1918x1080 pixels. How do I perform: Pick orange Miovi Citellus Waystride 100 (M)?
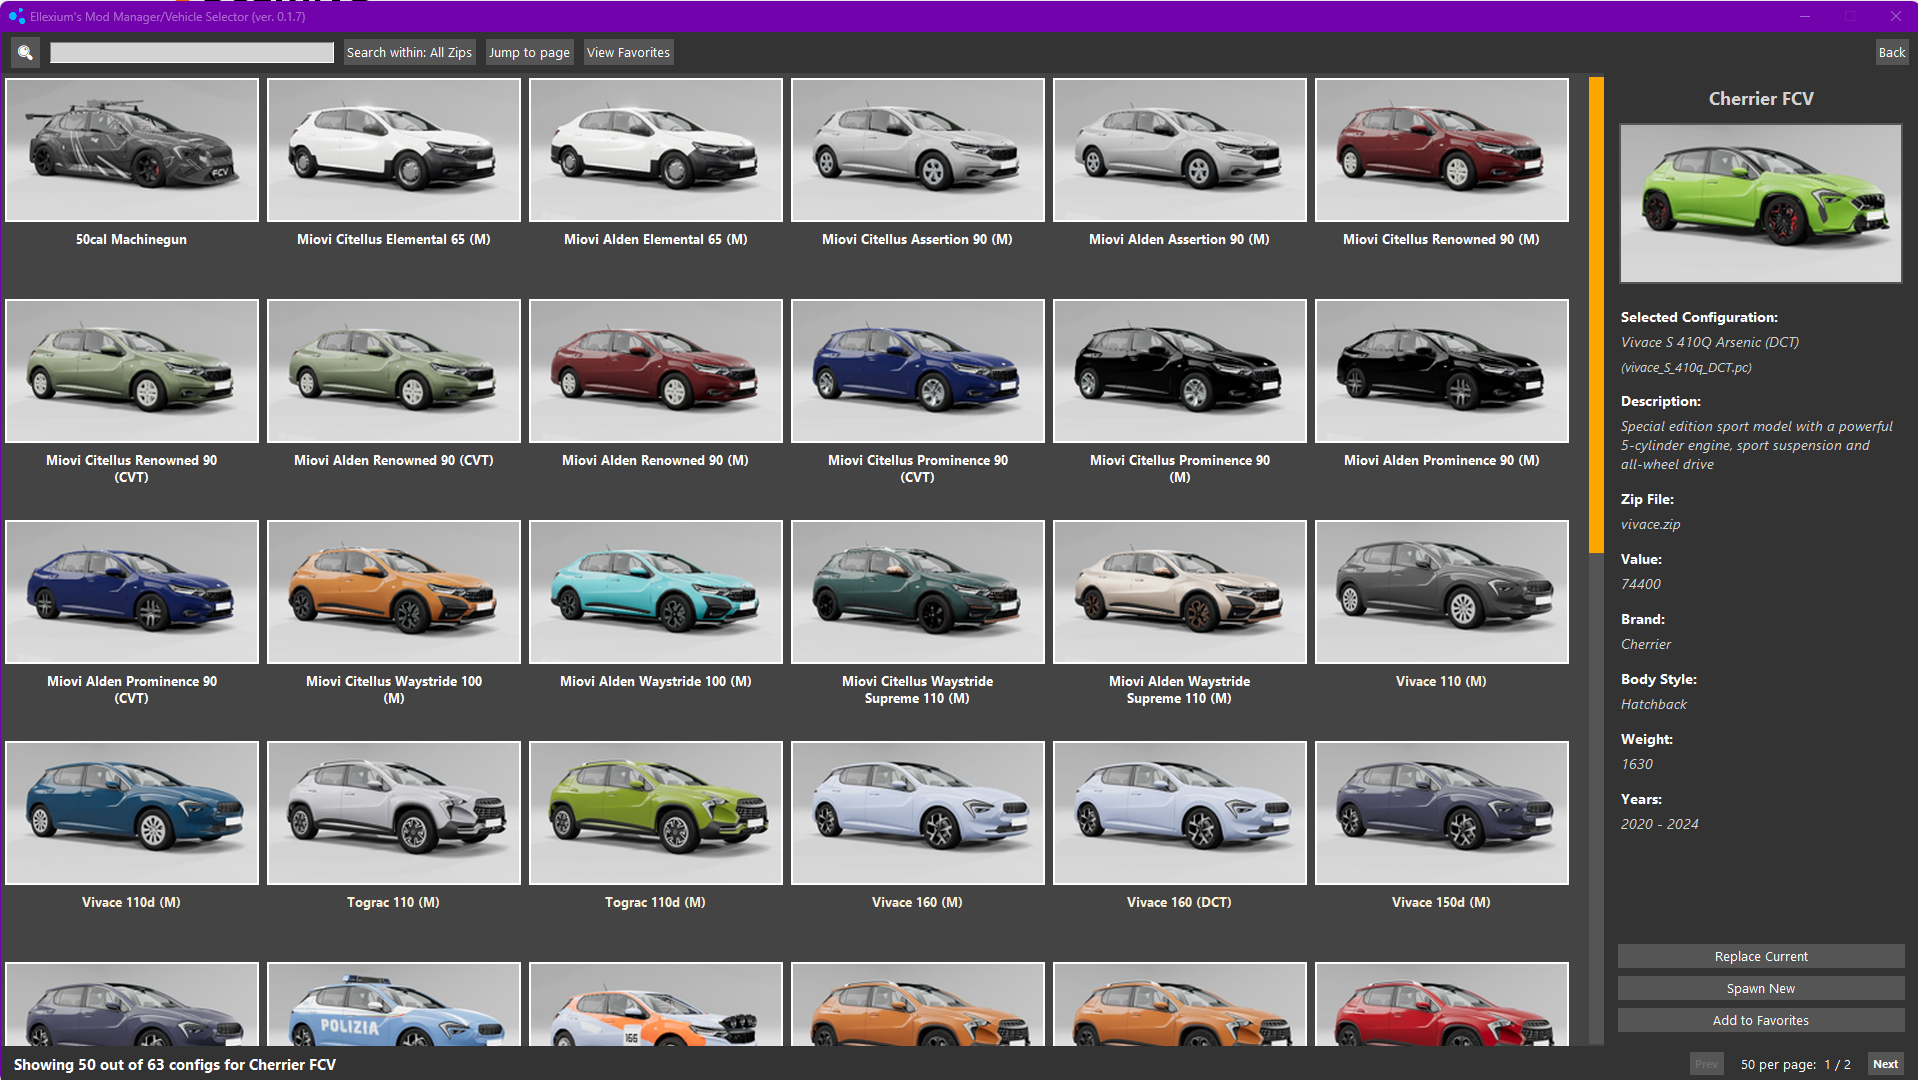point(394,592)
